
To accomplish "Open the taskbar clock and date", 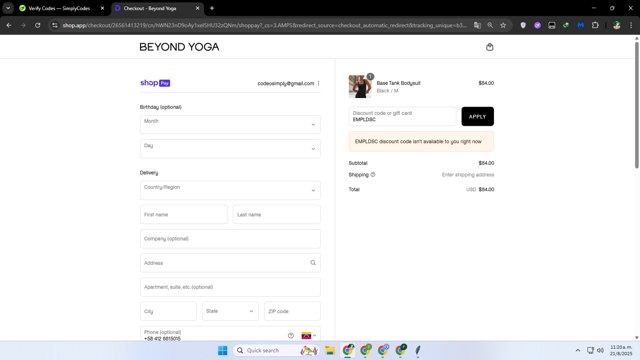I will (621, 350).
